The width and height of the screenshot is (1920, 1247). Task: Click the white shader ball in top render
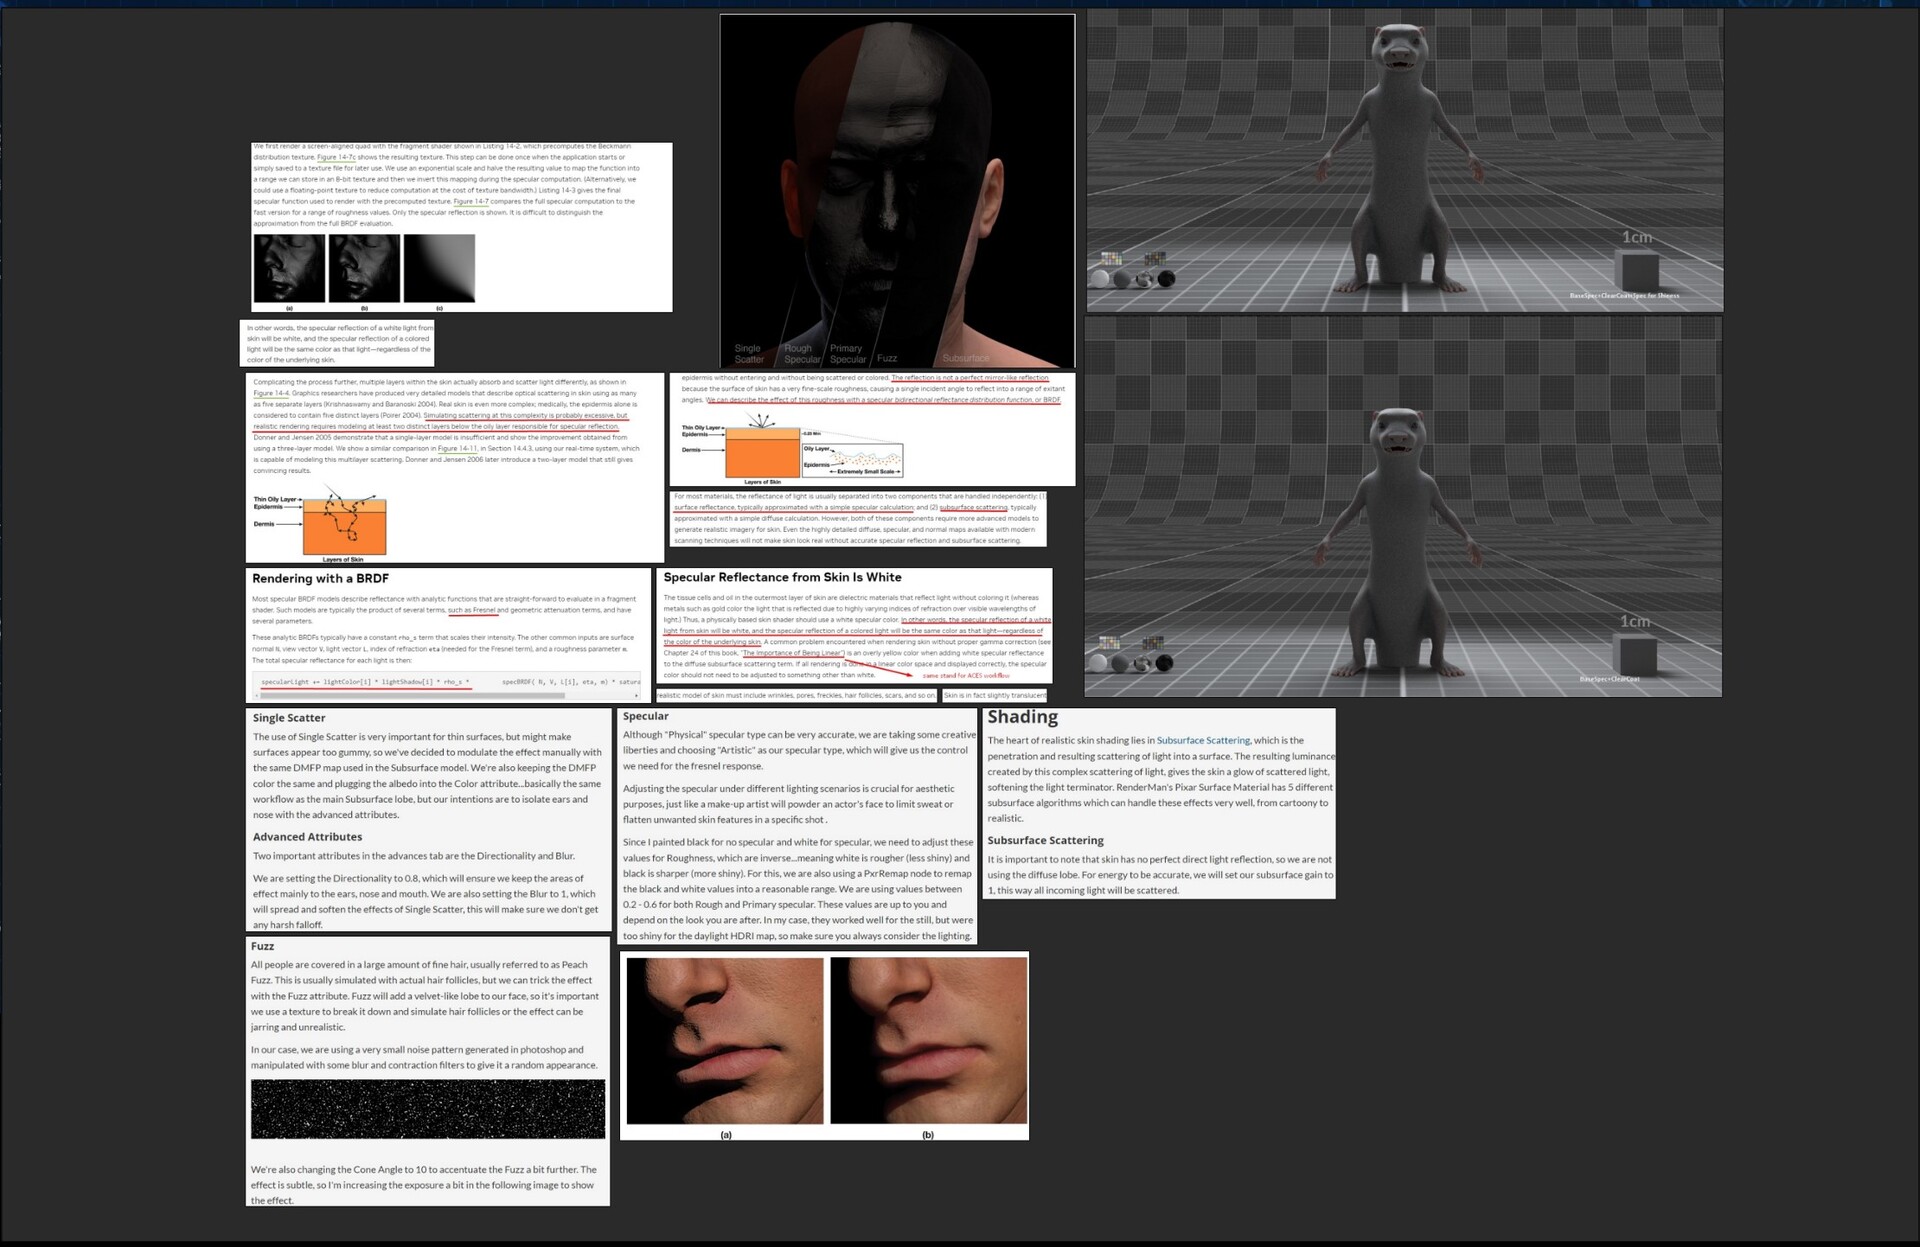point(1101,279)
